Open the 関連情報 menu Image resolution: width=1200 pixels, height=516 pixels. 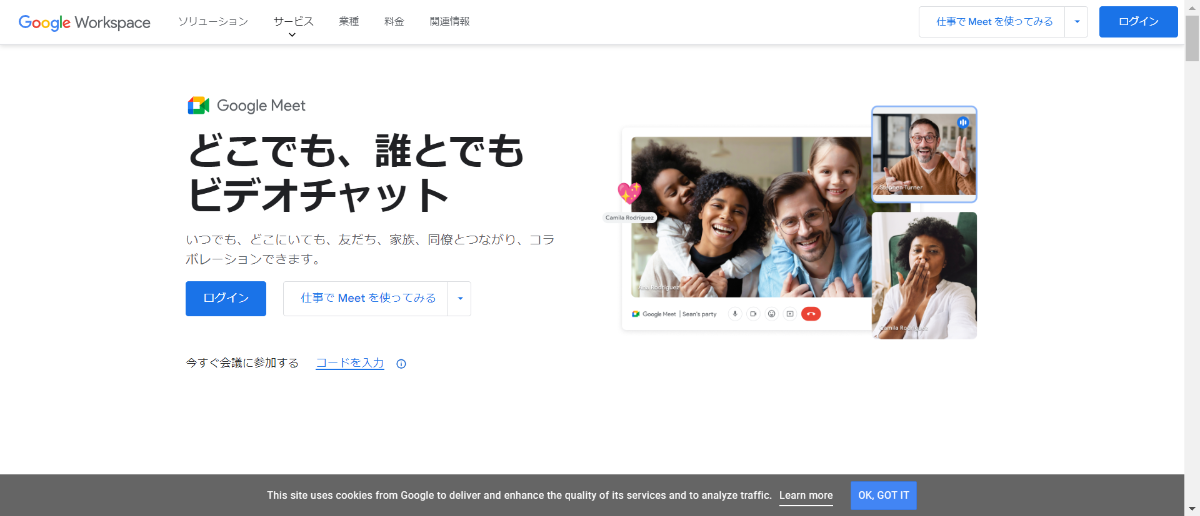point(449,21)
